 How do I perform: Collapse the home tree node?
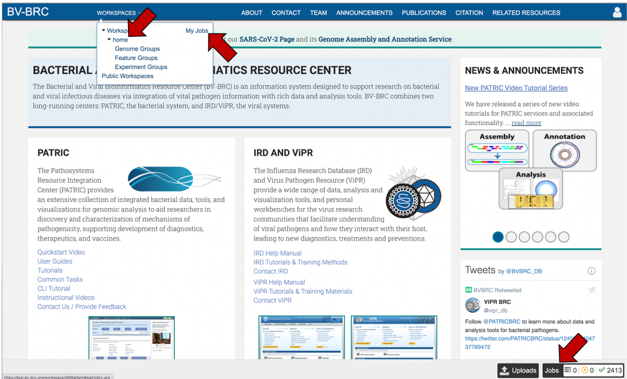coord(109,40)
